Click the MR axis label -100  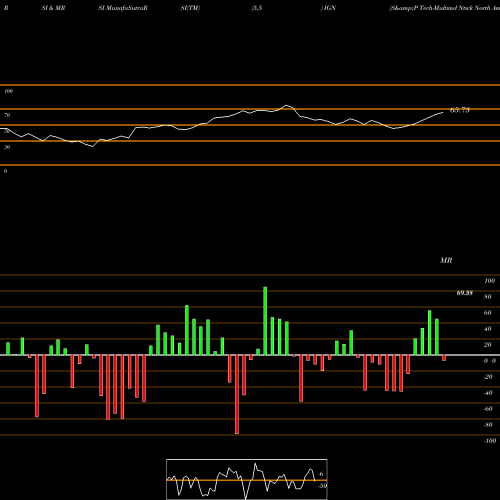pyautogui.click(x=490, y=441)
